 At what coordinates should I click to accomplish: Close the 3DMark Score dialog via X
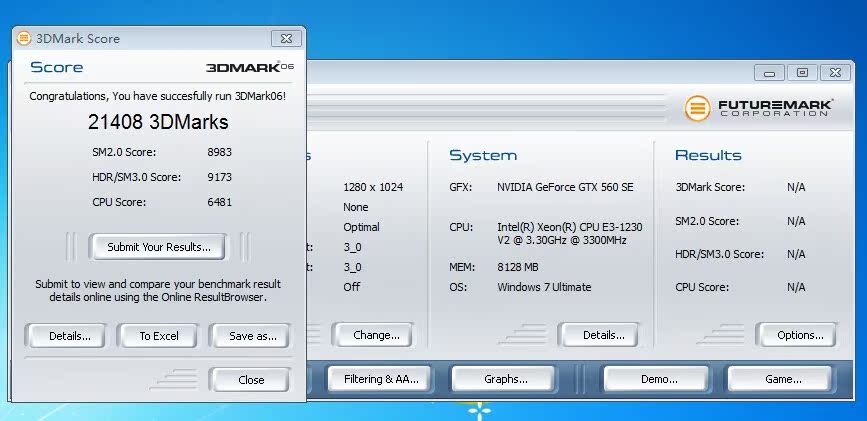[286, 39]
